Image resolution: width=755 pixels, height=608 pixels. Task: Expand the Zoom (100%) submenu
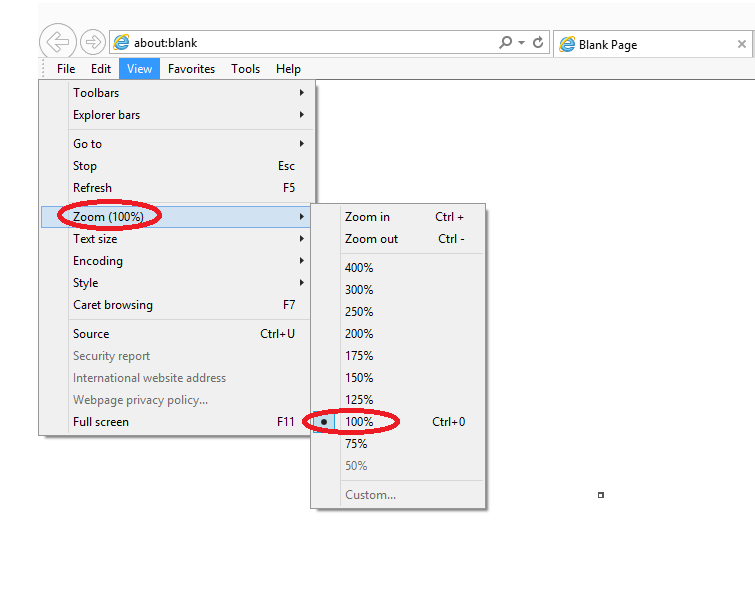click(x=176, y=217)
